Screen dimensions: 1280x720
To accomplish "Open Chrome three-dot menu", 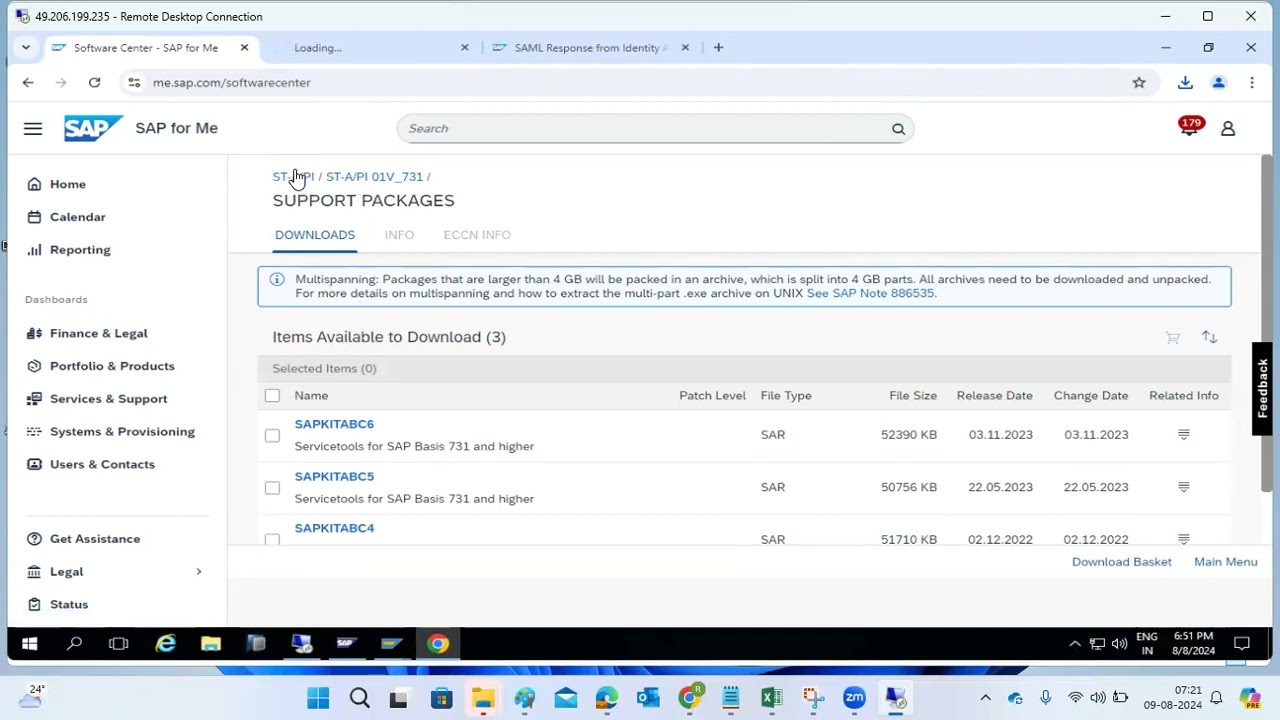I will pyautogui.click(x=1252, y=83).
